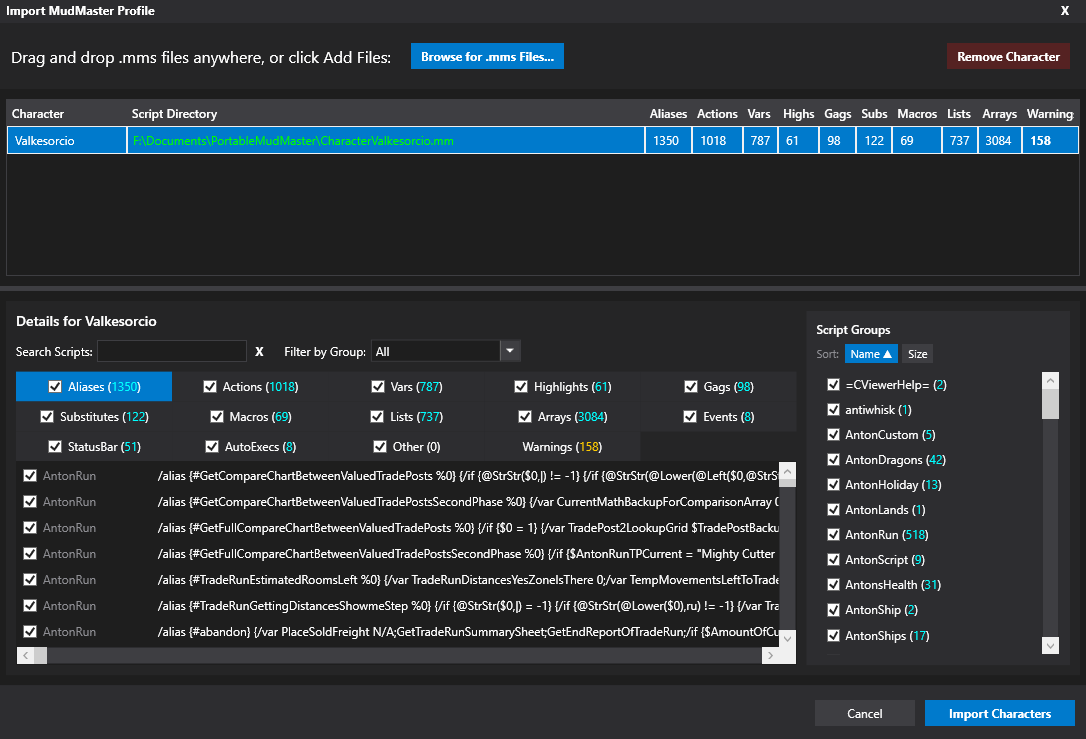Uncheck the AntonDragons (42) script group
Screen dimensions: 1086x739
[x=833, y=459]
